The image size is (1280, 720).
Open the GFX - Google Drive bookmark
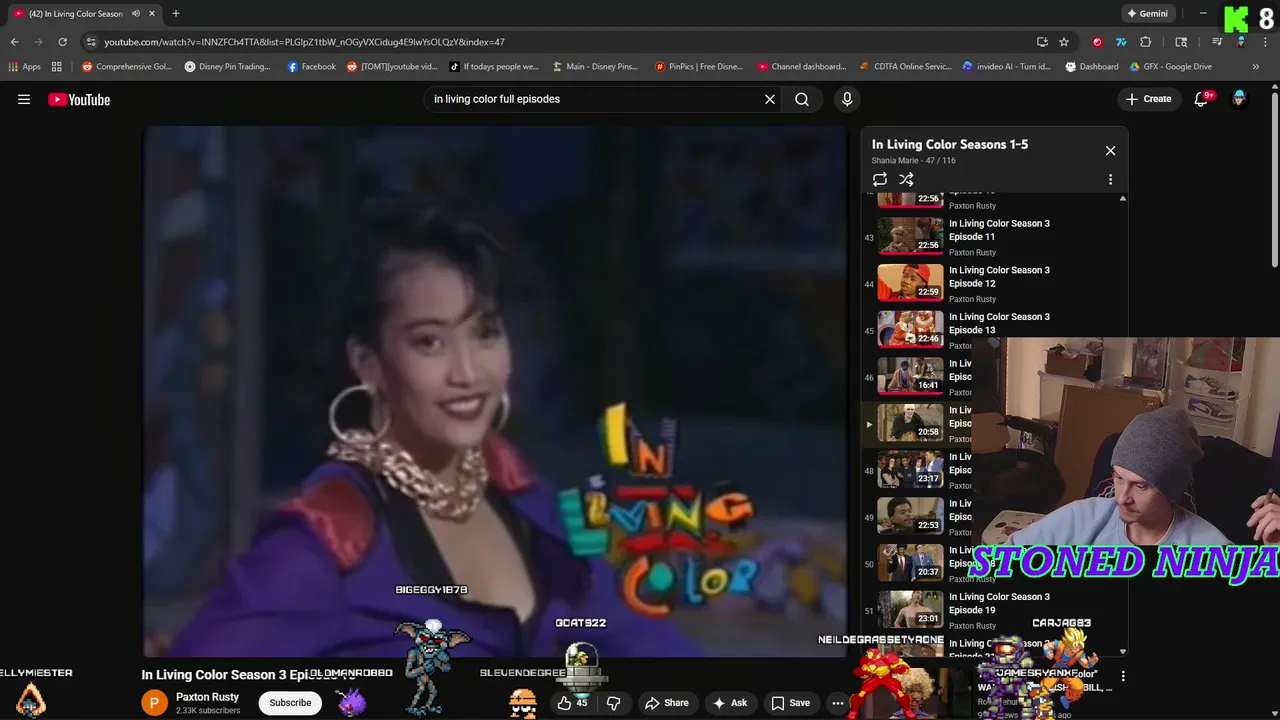[x=1171, y=67]
